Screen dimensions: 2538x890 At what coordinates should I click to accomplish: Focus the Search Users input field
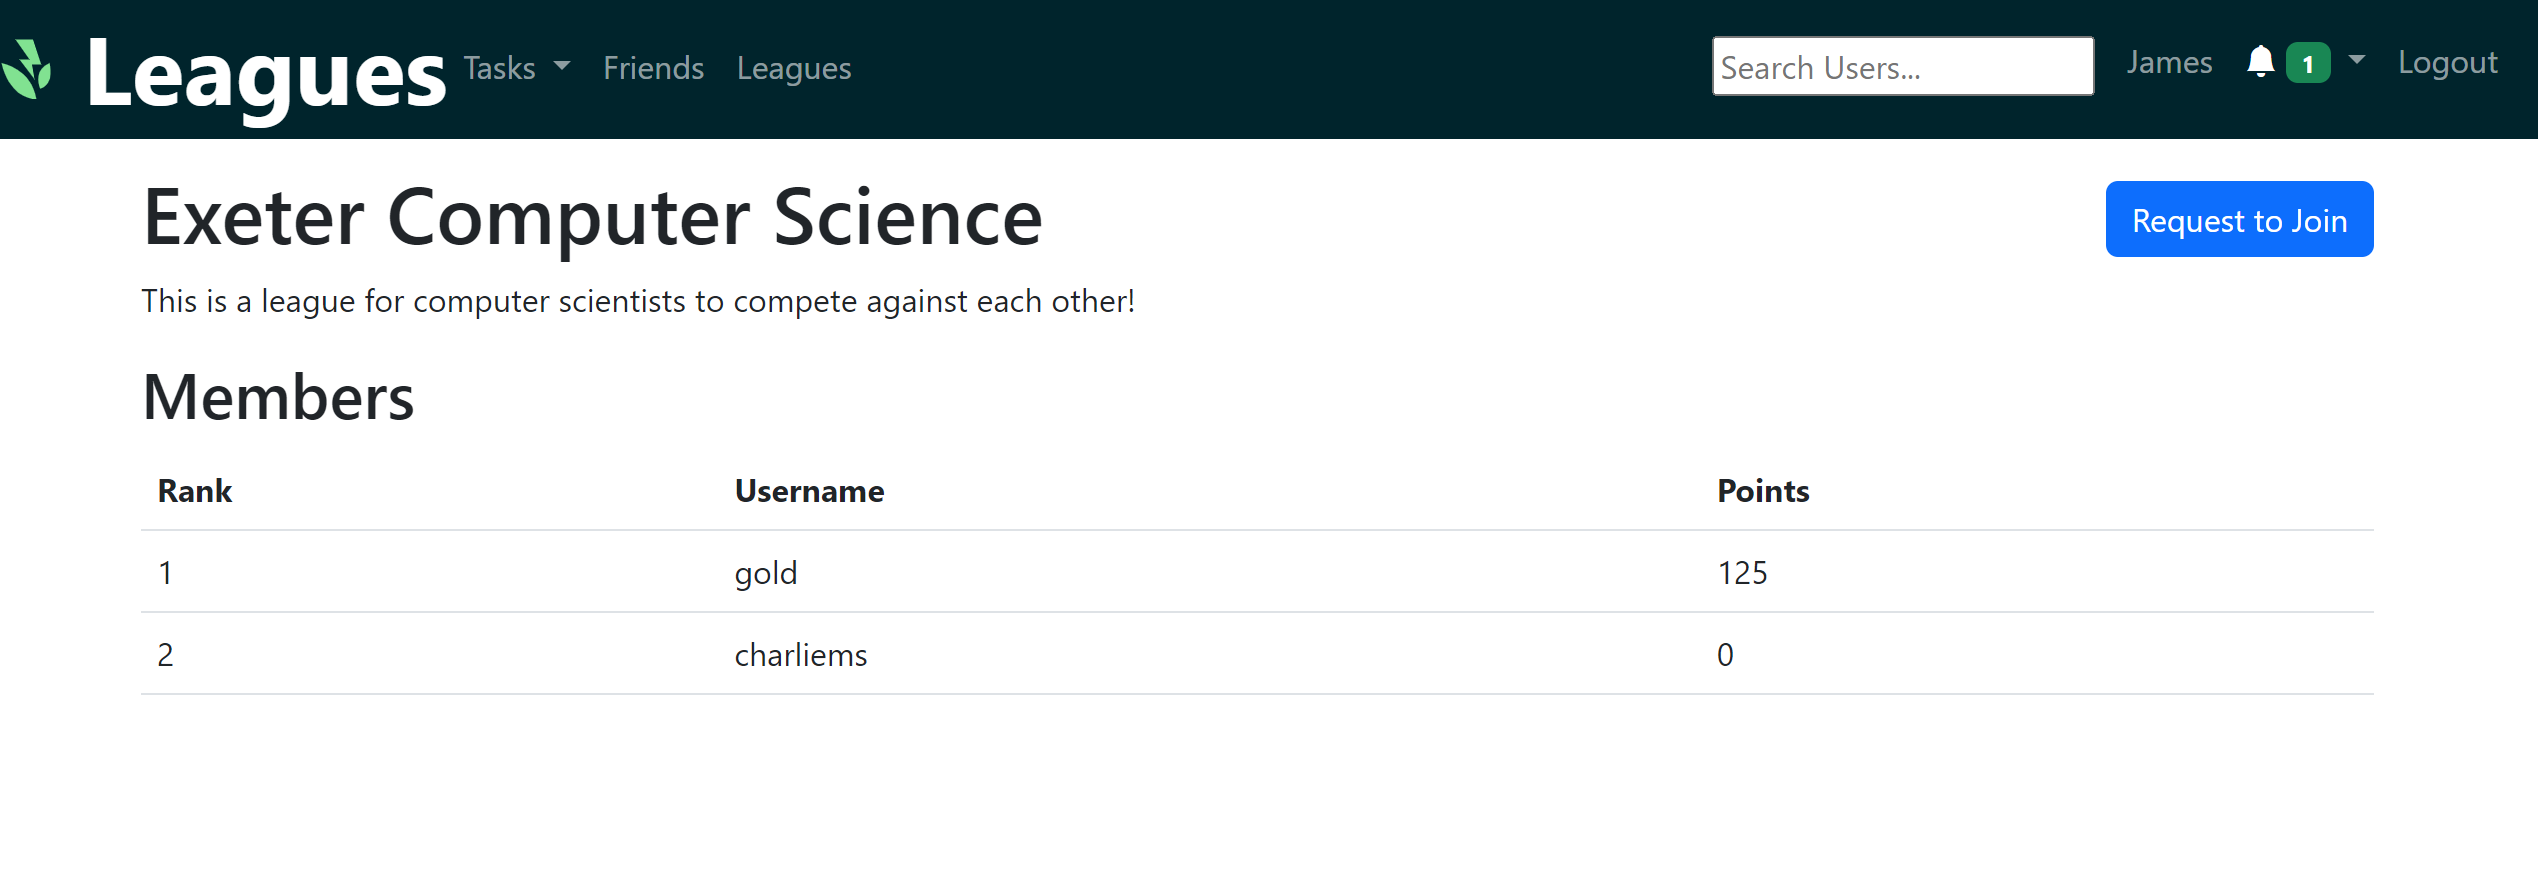(x=1902, y=67)
